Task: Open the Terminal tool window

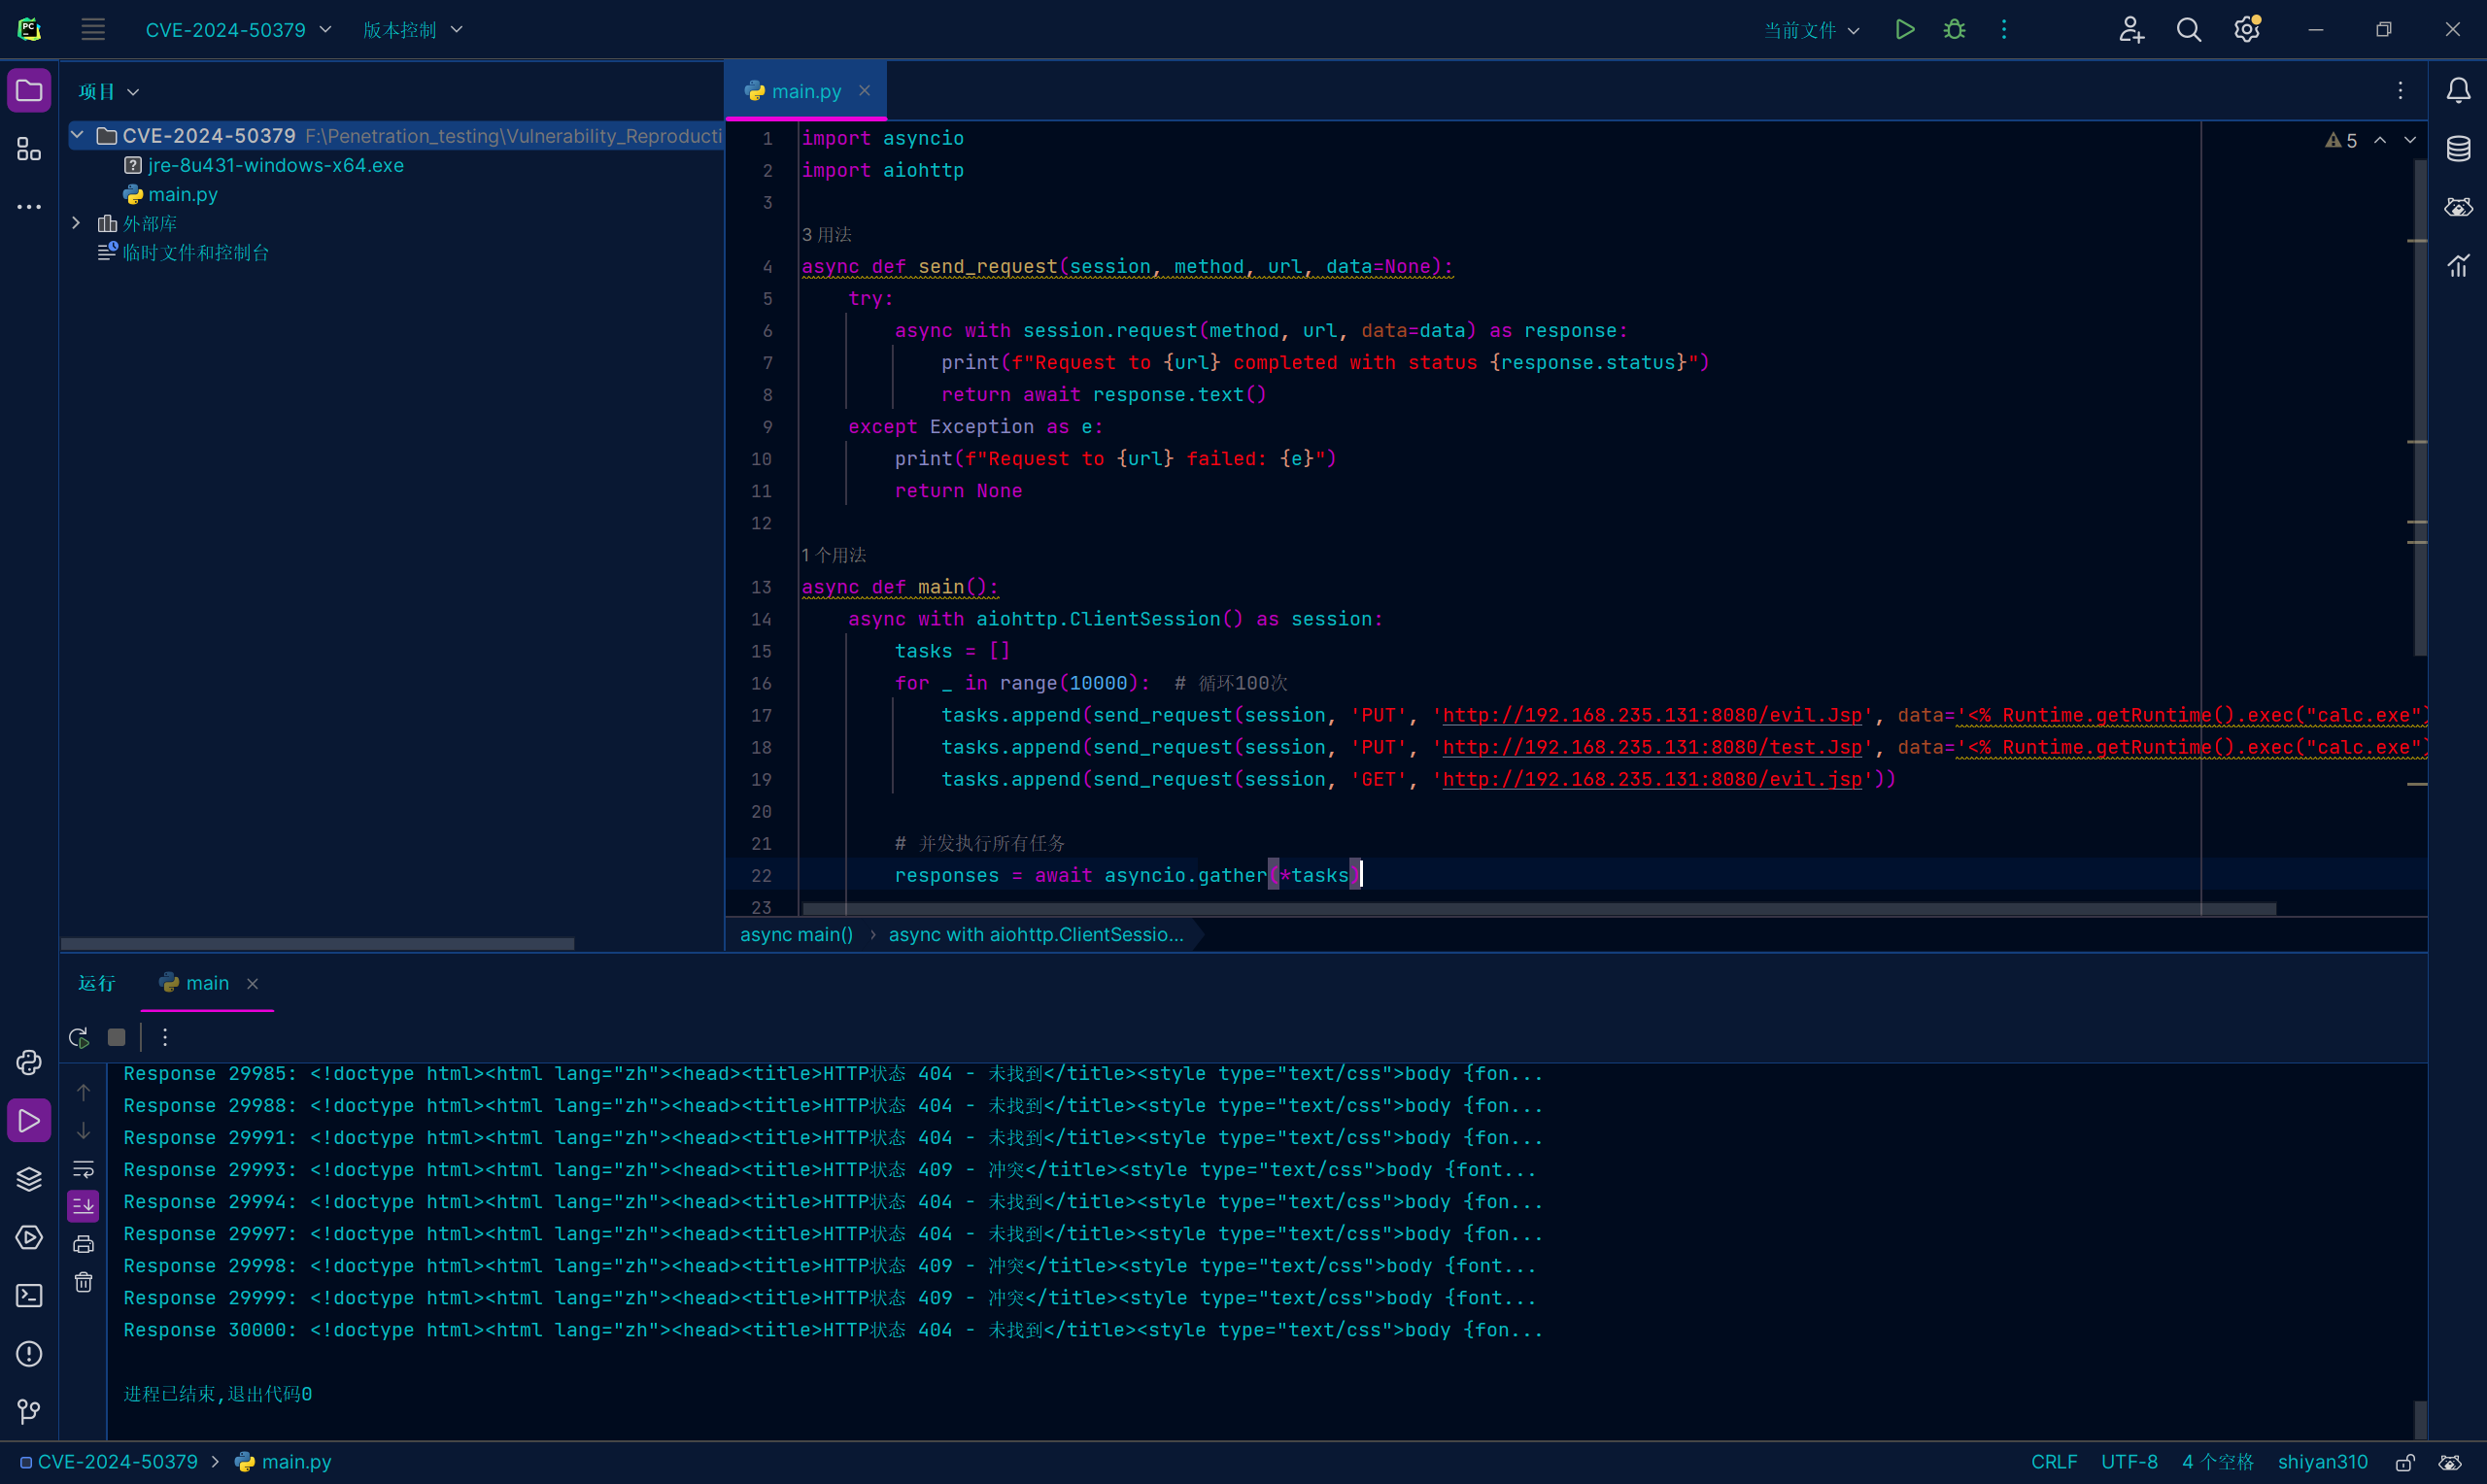Action: point(29,1296)
